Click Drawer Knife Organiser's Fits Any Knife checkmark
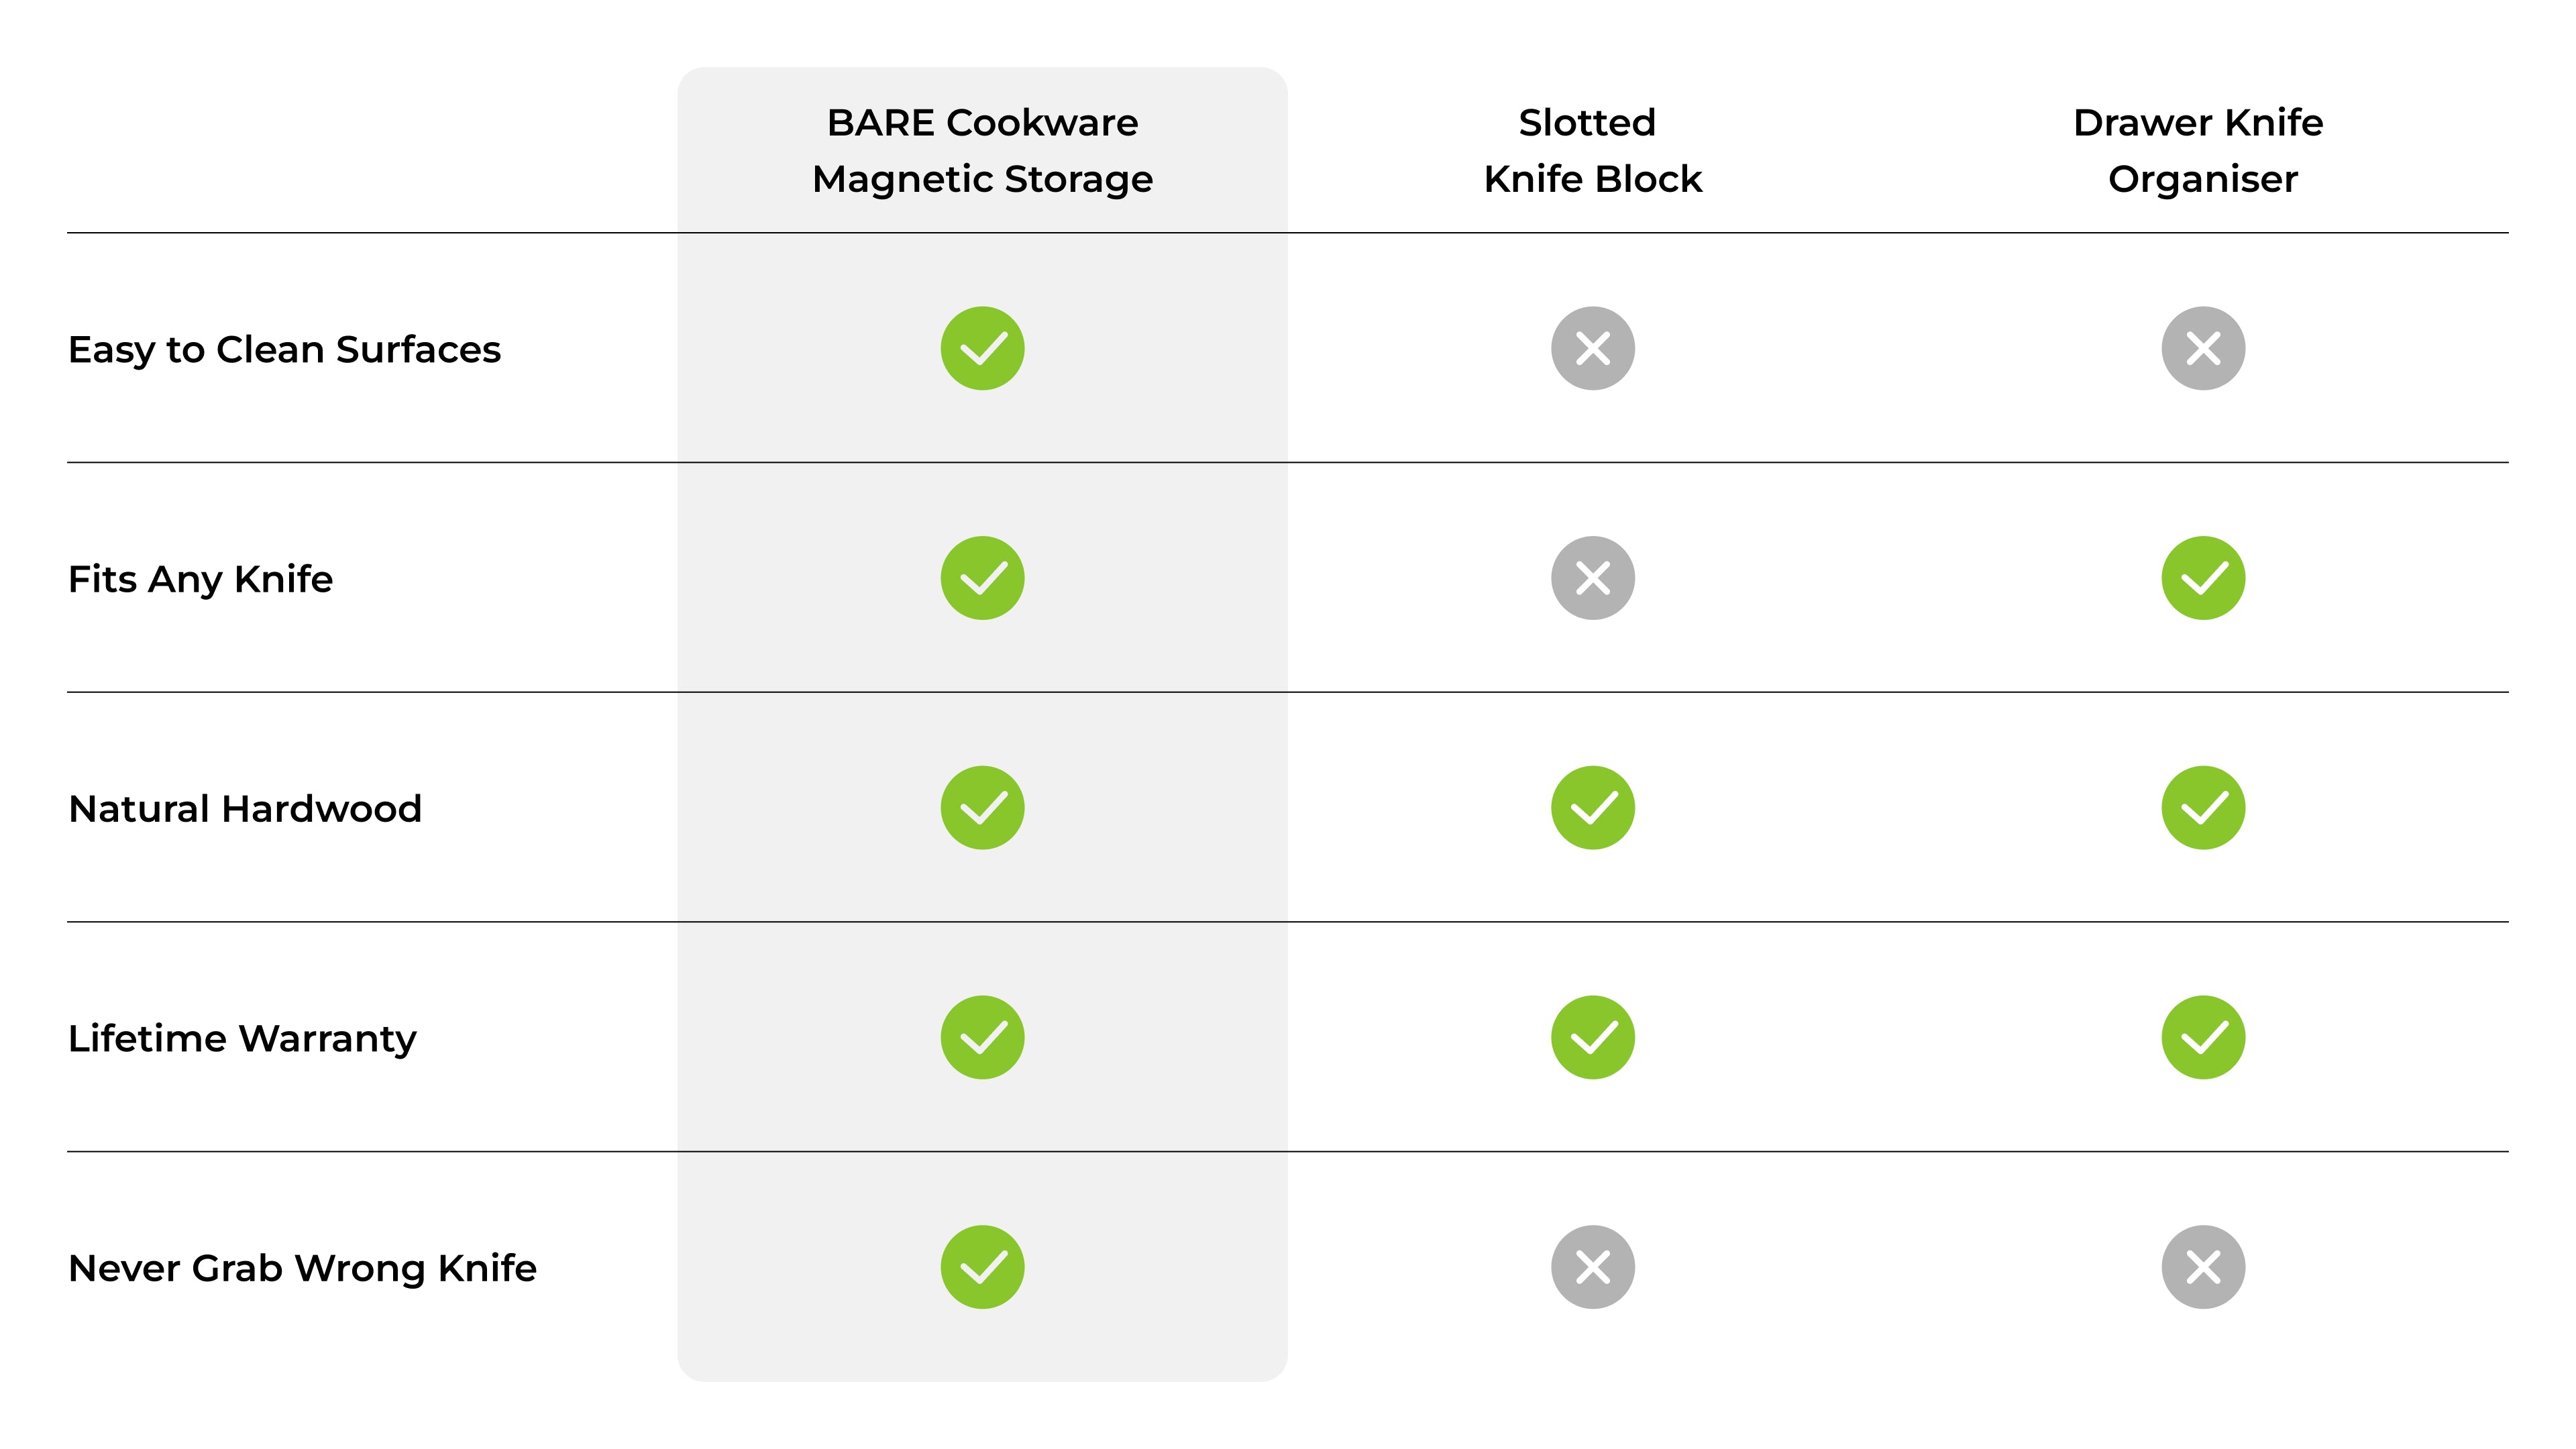Viewport: 2576px width, 1449px height. coord(2202,578)
